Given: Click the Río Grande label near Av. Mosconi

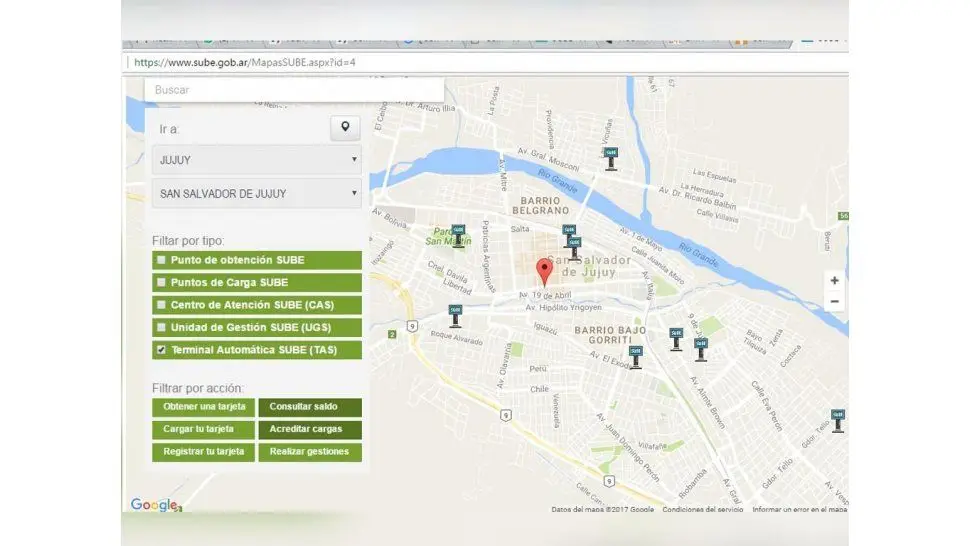Looking at the screenshot, I should tap(557, 180).
